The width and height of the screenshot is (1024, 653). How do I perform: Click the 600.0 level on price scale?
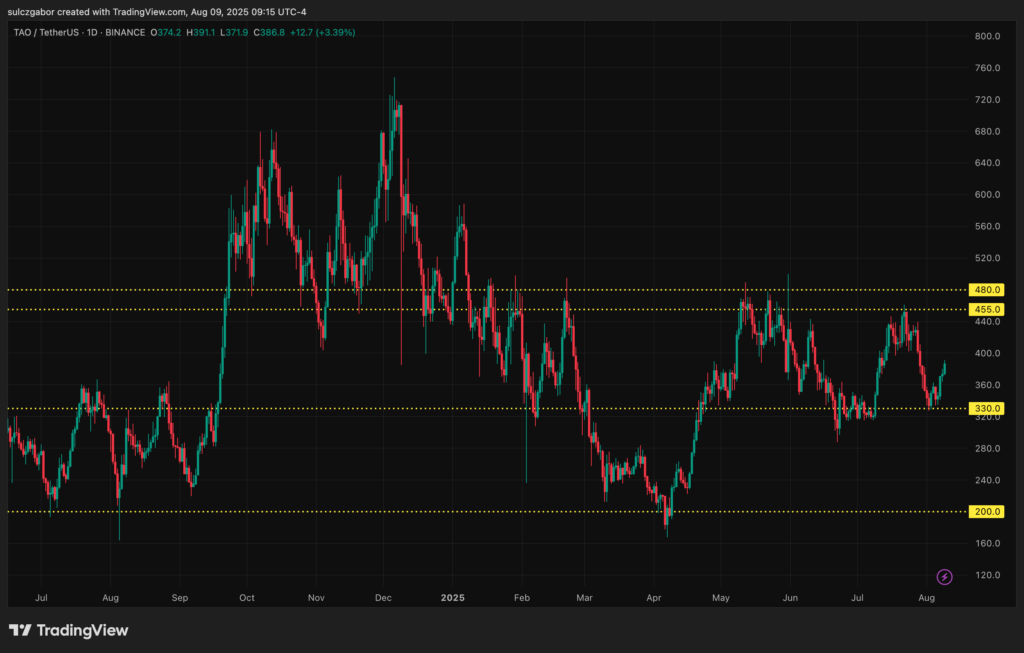(987, 195)
